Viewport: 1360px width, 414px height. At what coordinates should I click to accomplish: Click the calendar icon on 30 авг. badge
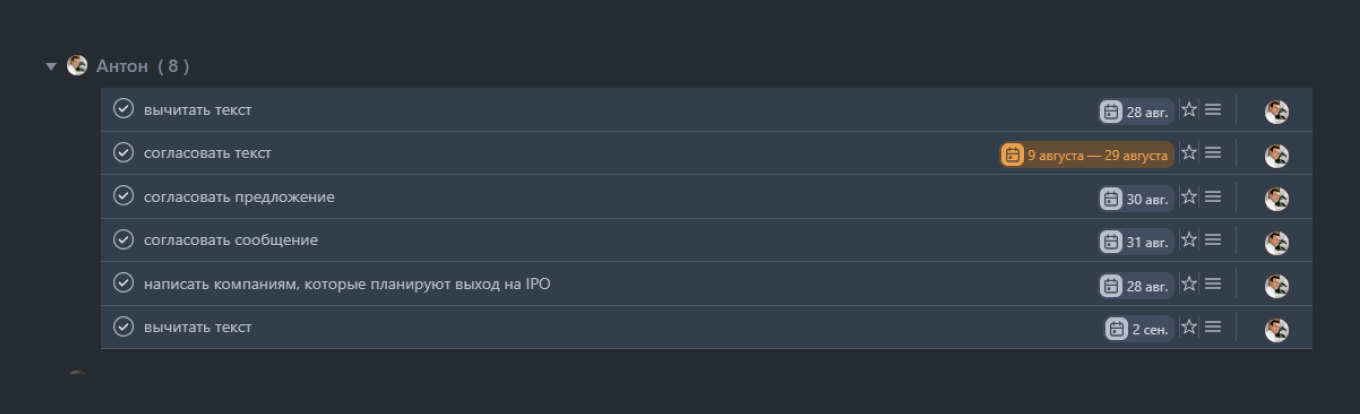(x=1111, y=199)
